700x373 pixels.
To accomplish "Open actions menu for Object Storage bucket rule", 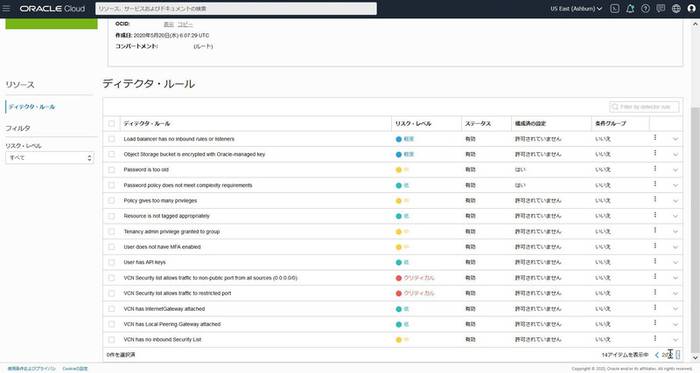I will click(x=655, y=153).
